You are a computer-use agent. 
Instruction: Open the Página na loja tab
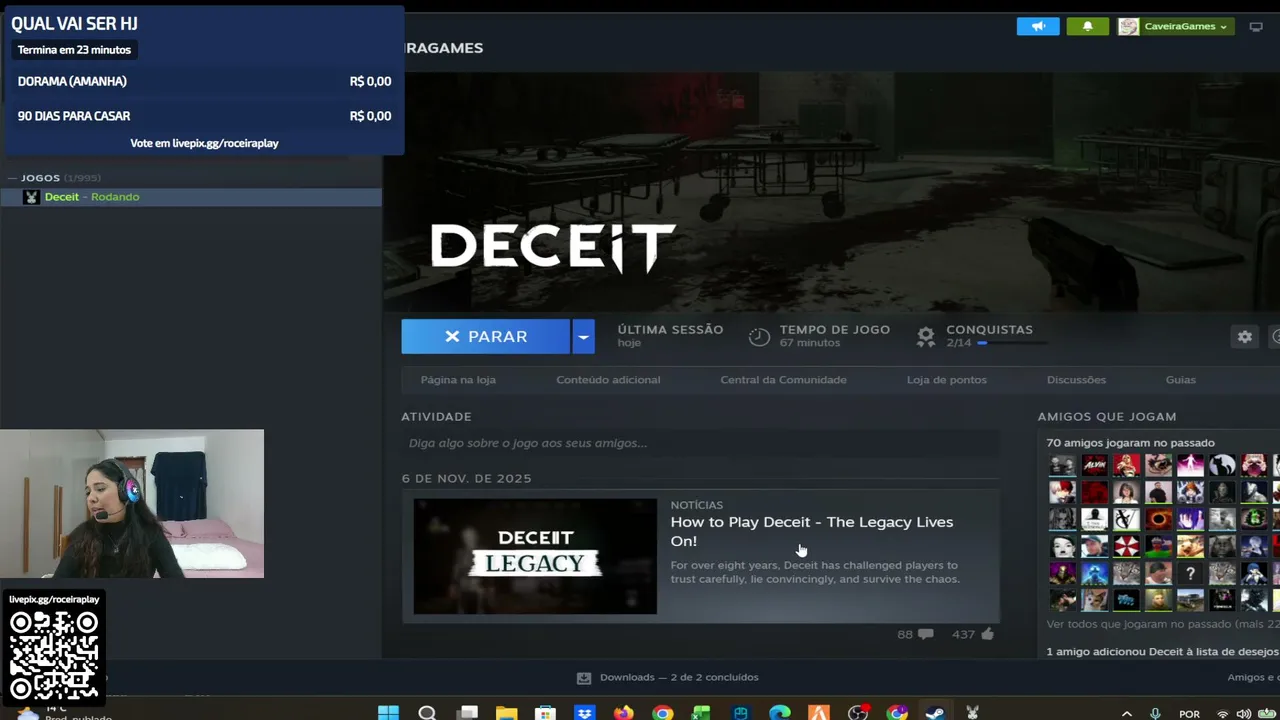[x=458, y=380]
